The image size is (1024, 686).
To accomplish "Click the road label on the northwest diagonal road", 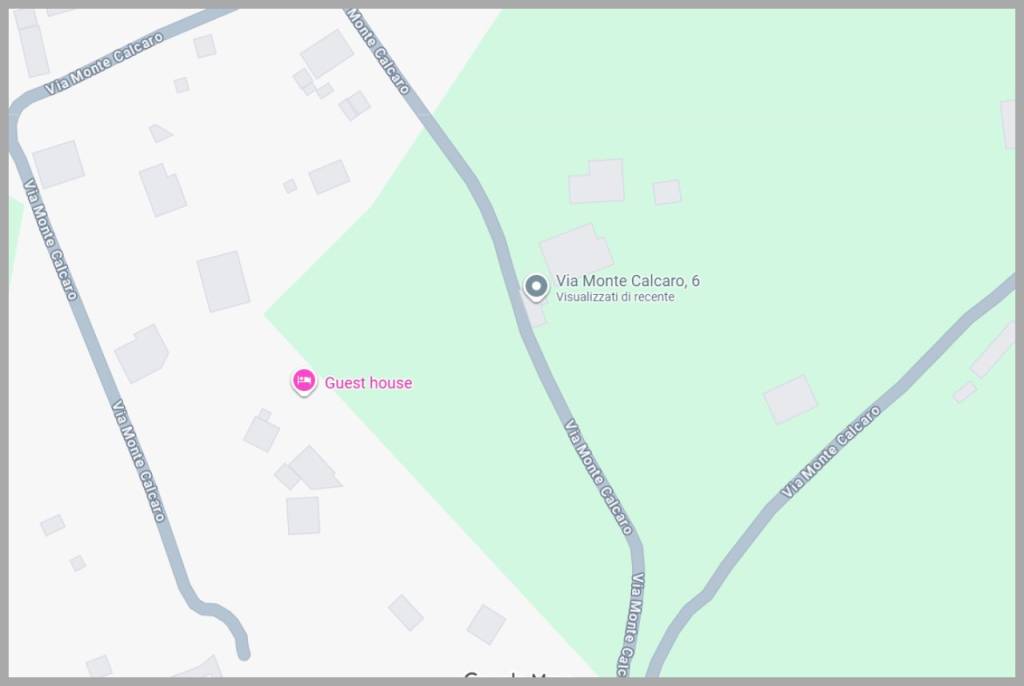I will point(104,64).
